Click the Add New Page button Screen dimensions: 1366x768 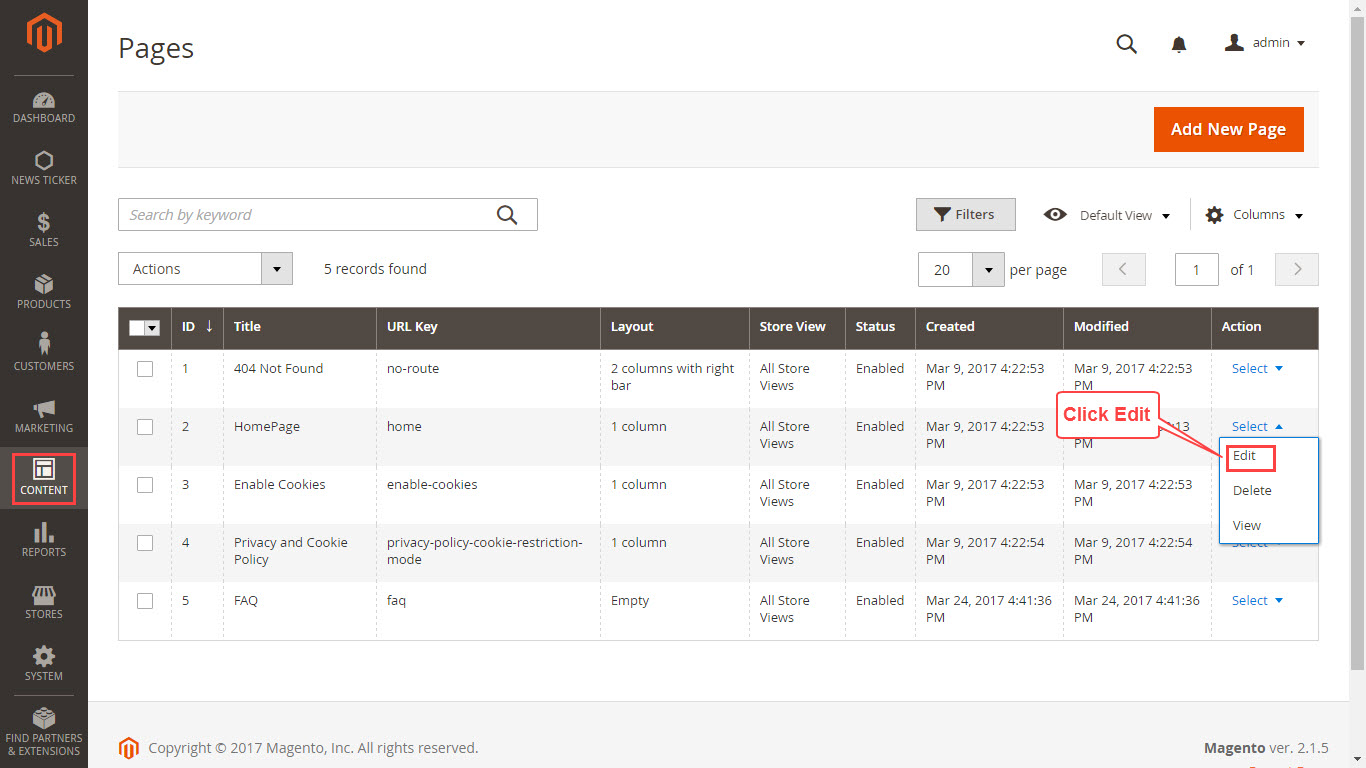[1228, 129]
